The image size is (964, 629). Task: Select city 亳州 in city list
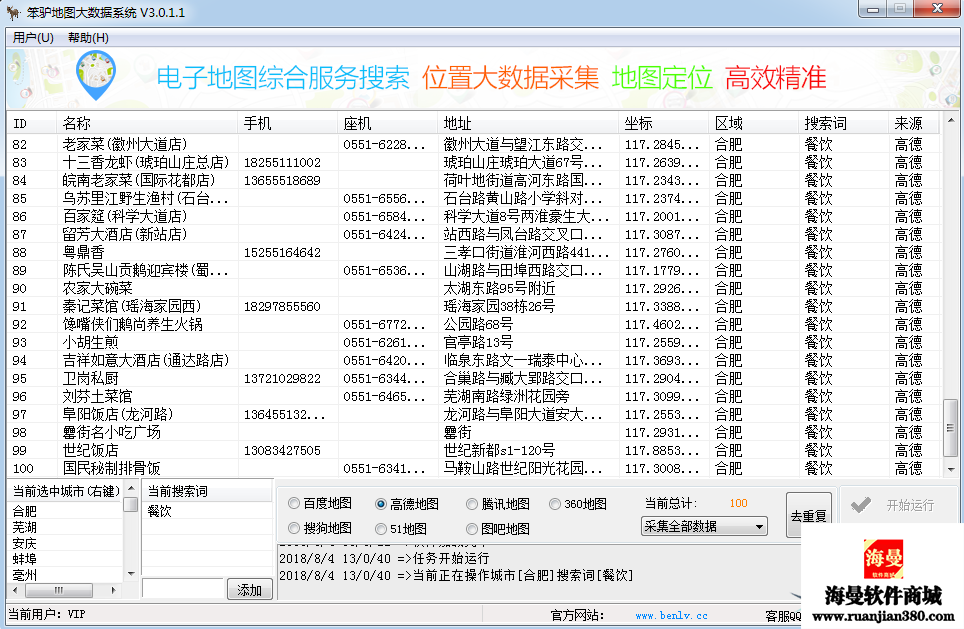point(65,575)
